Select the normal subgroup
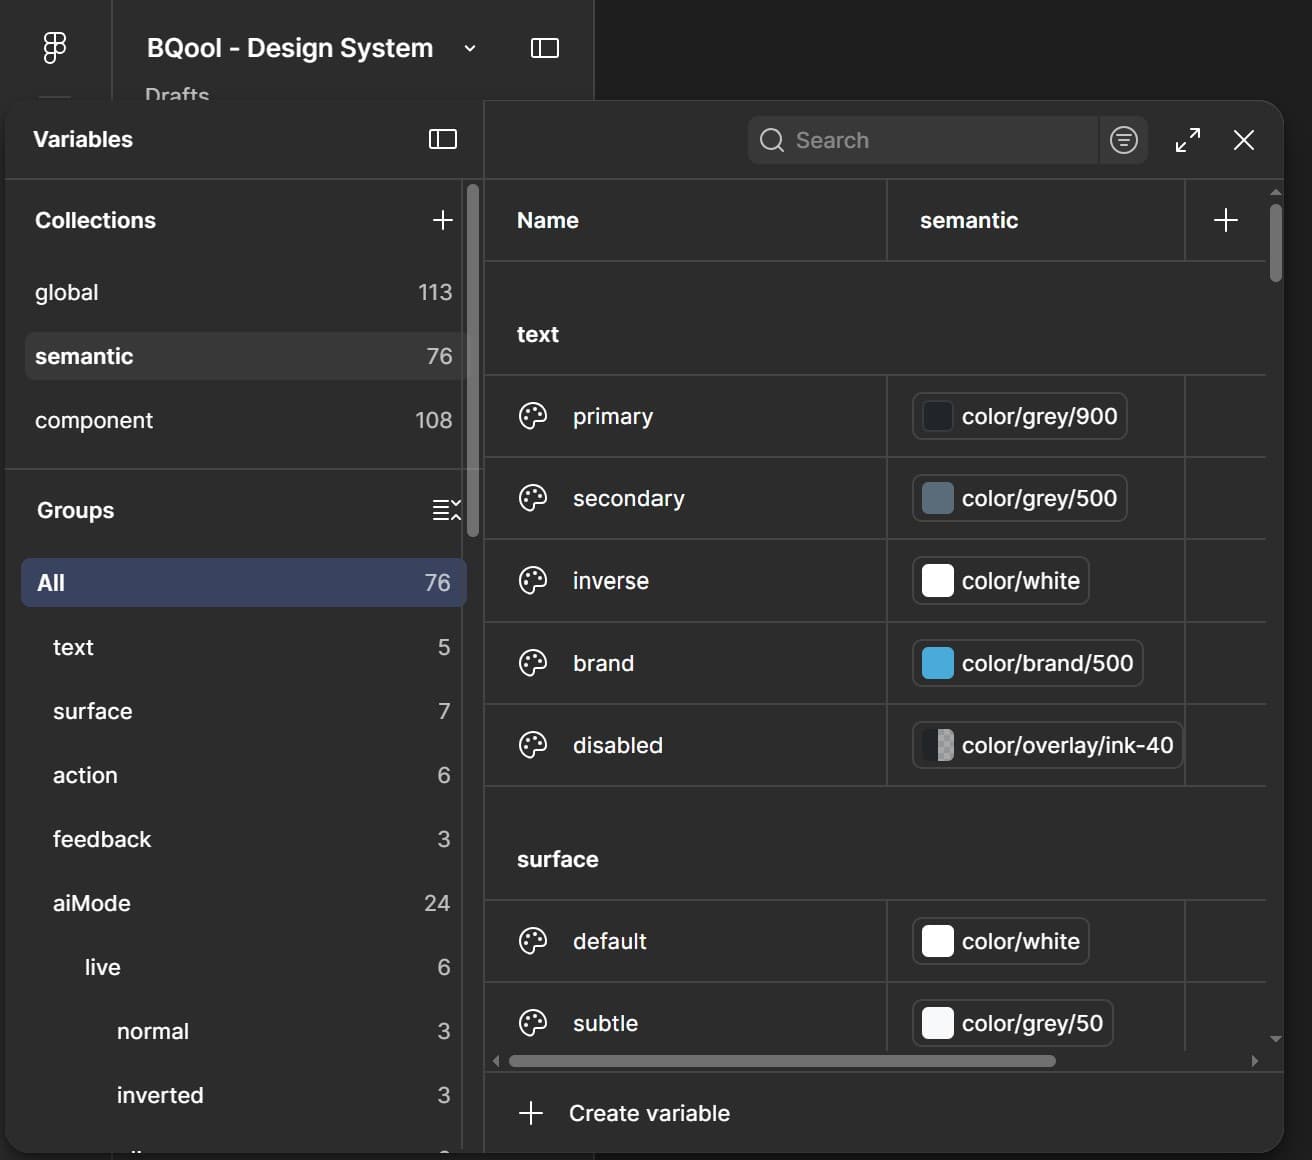1312x1160 pixels. pos(244,1031)
